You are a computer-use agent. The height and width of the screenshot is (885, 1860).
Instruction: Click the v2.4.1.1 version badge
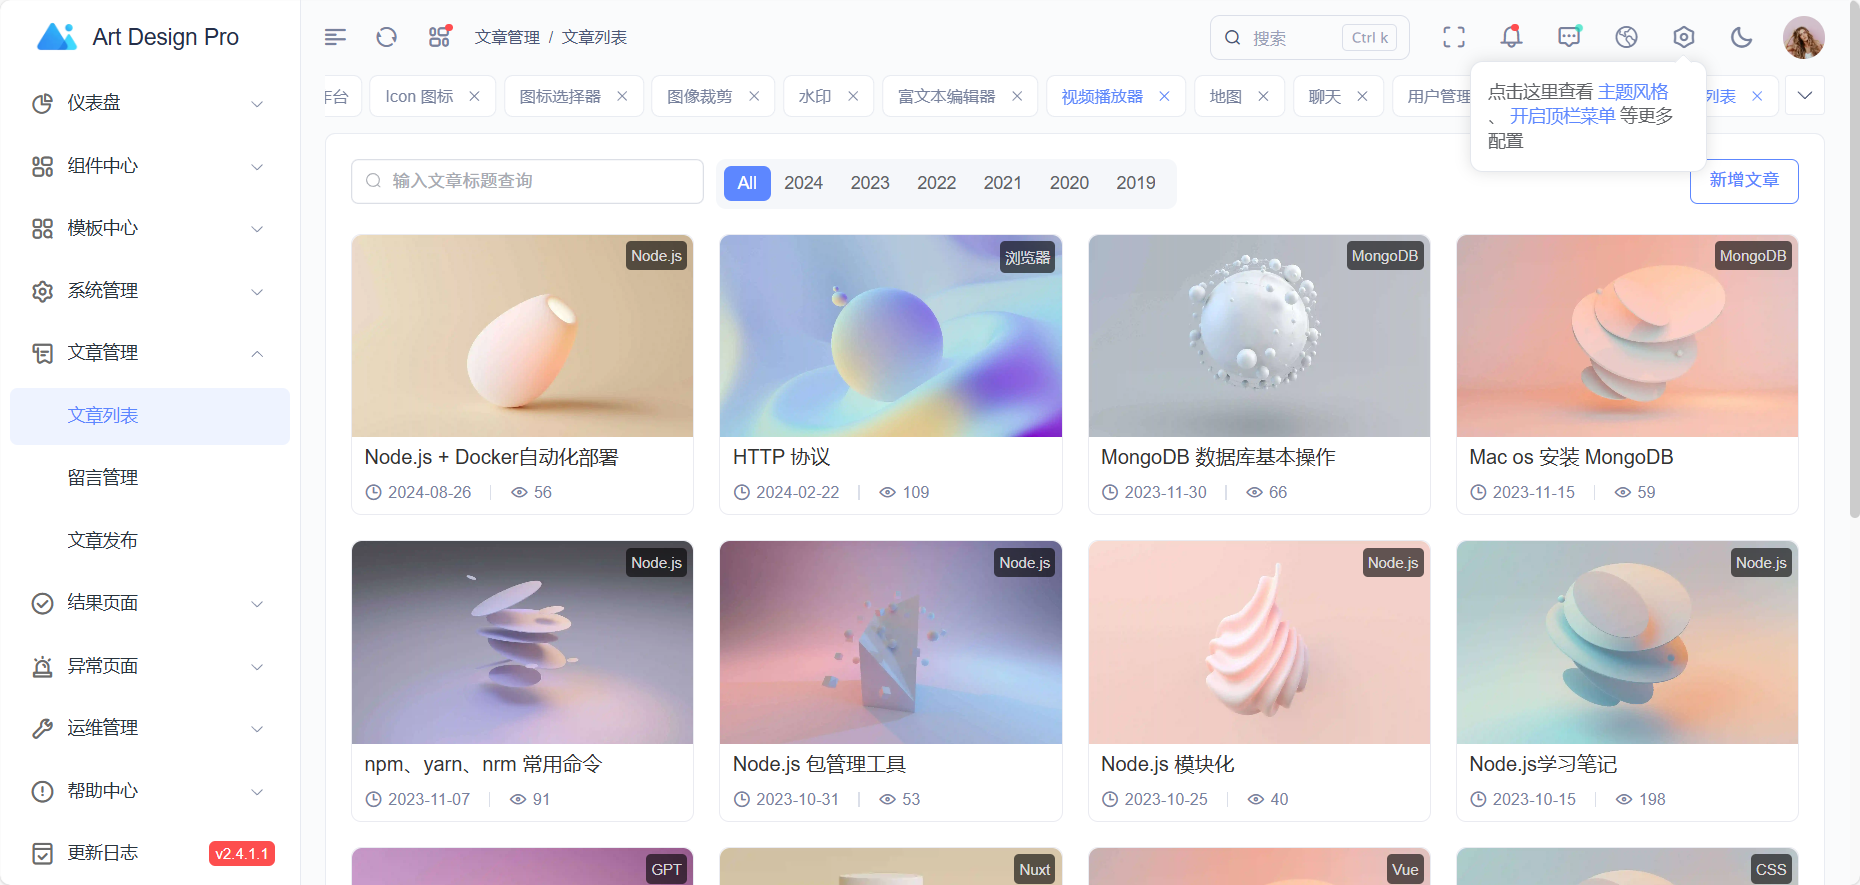coord(242,854)
